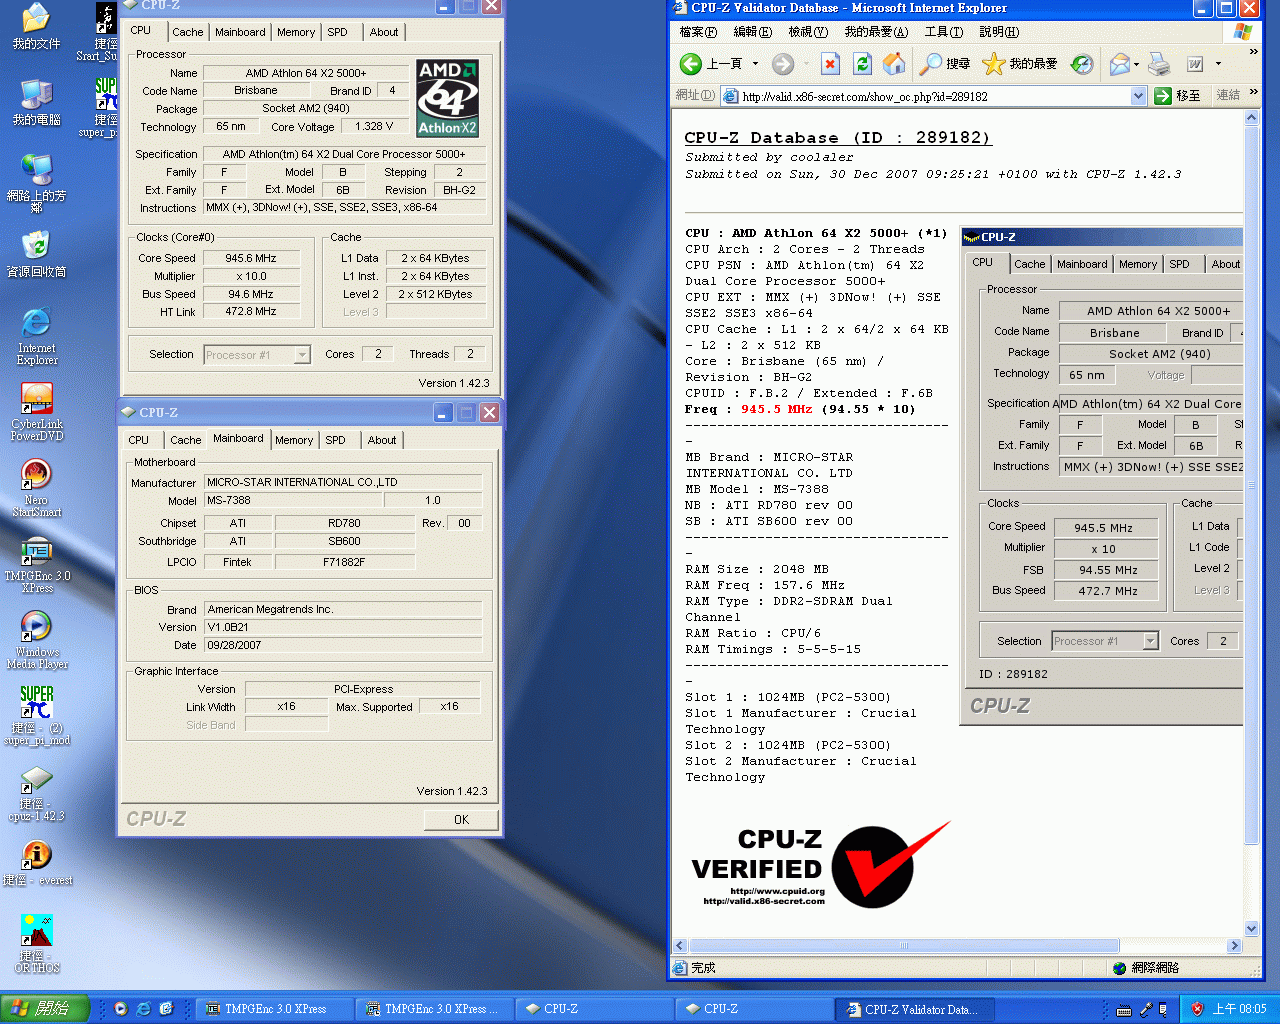
Task: Open the IE File menu (檔案)
Action: pos(698,32)
